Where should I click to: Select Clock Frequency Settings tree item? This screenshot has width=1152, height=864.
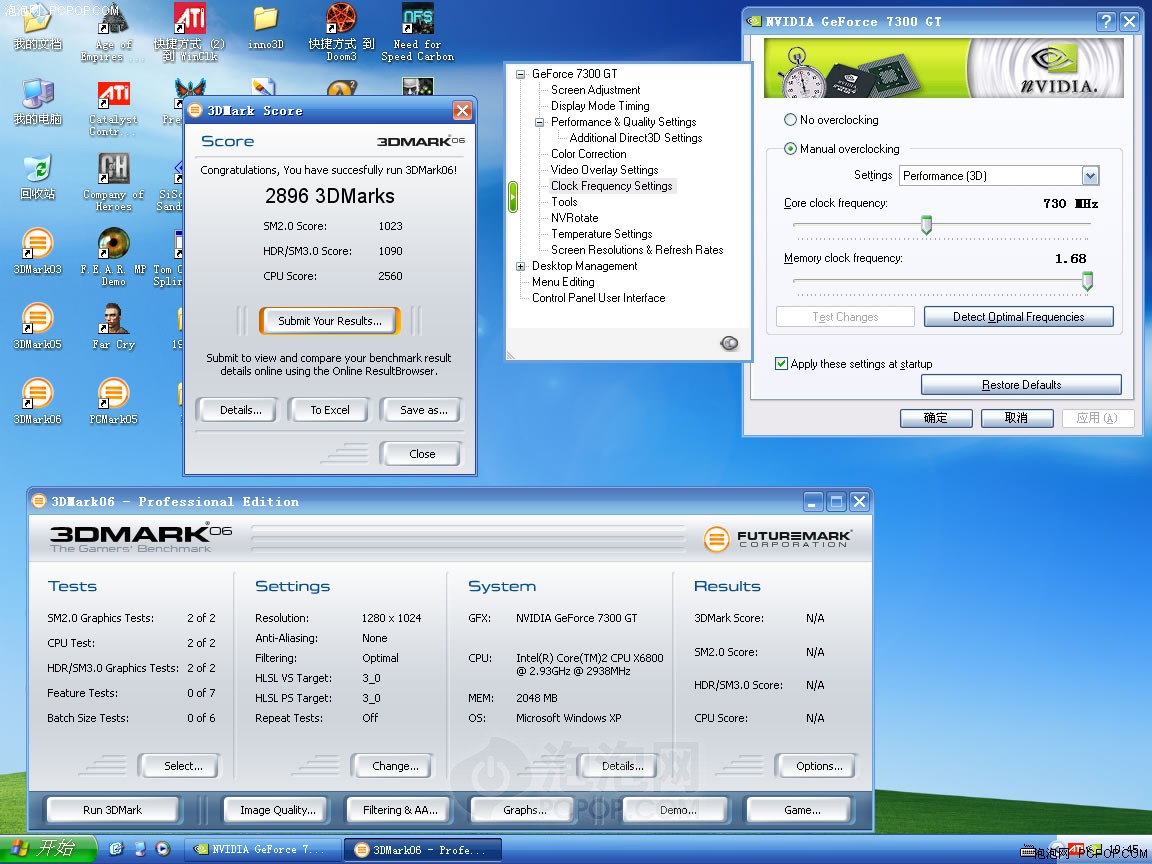point(611,186)
